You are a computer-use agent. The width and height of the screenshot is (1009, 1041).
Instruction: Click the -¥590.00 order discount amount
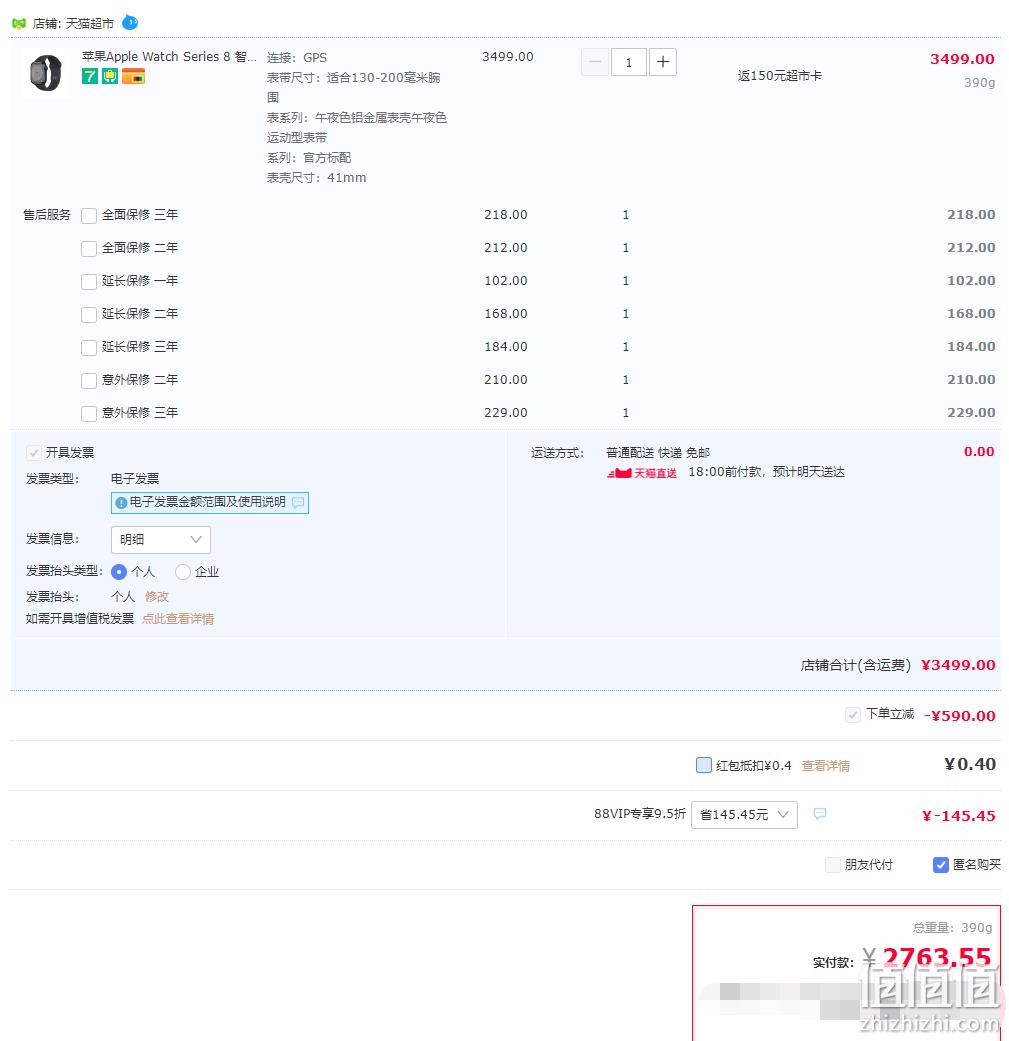959,716
